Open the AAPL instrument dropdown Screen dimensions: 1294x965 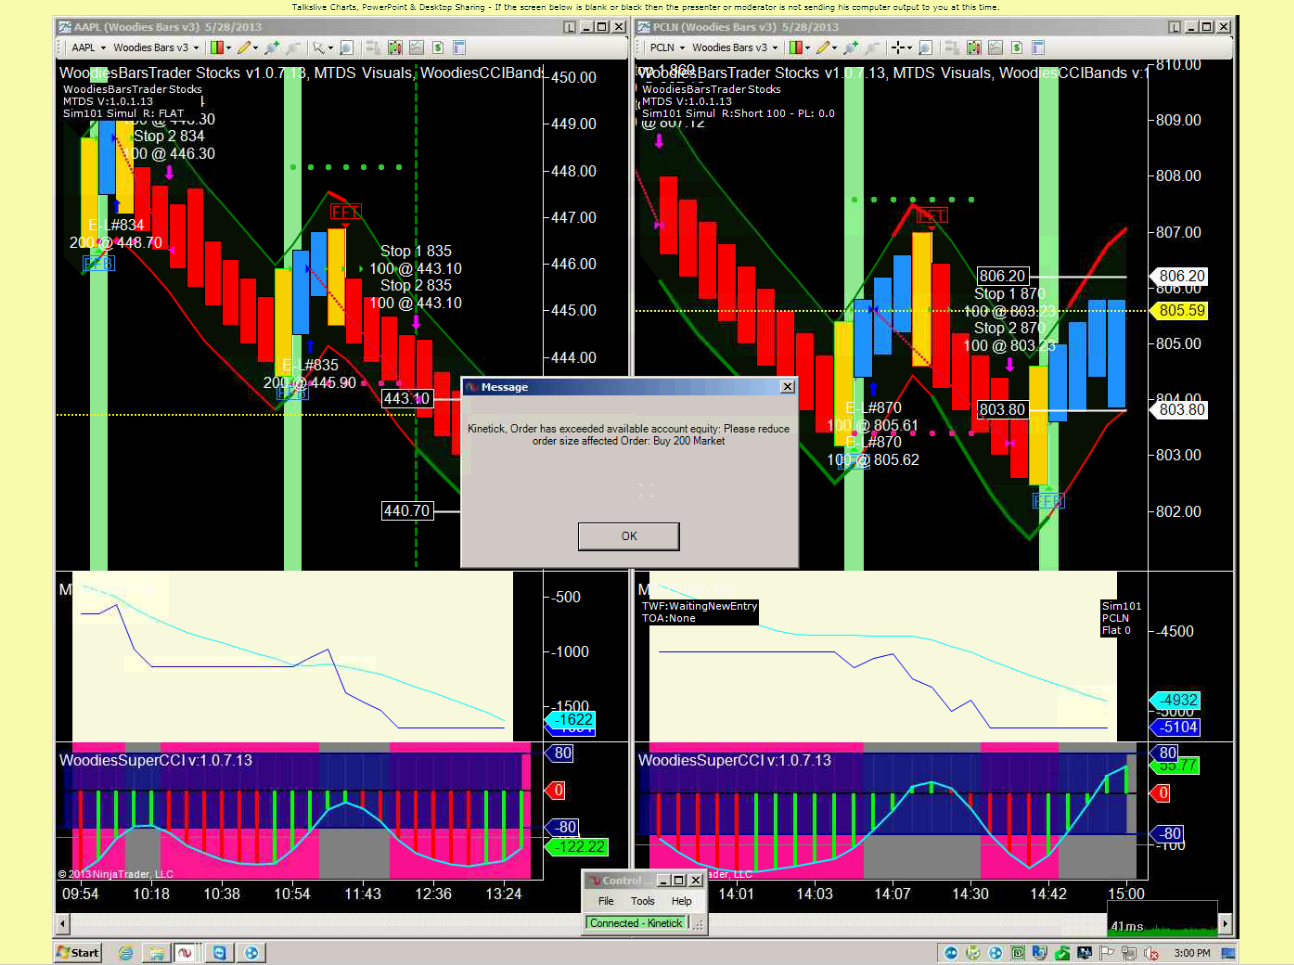click(88, 47)
